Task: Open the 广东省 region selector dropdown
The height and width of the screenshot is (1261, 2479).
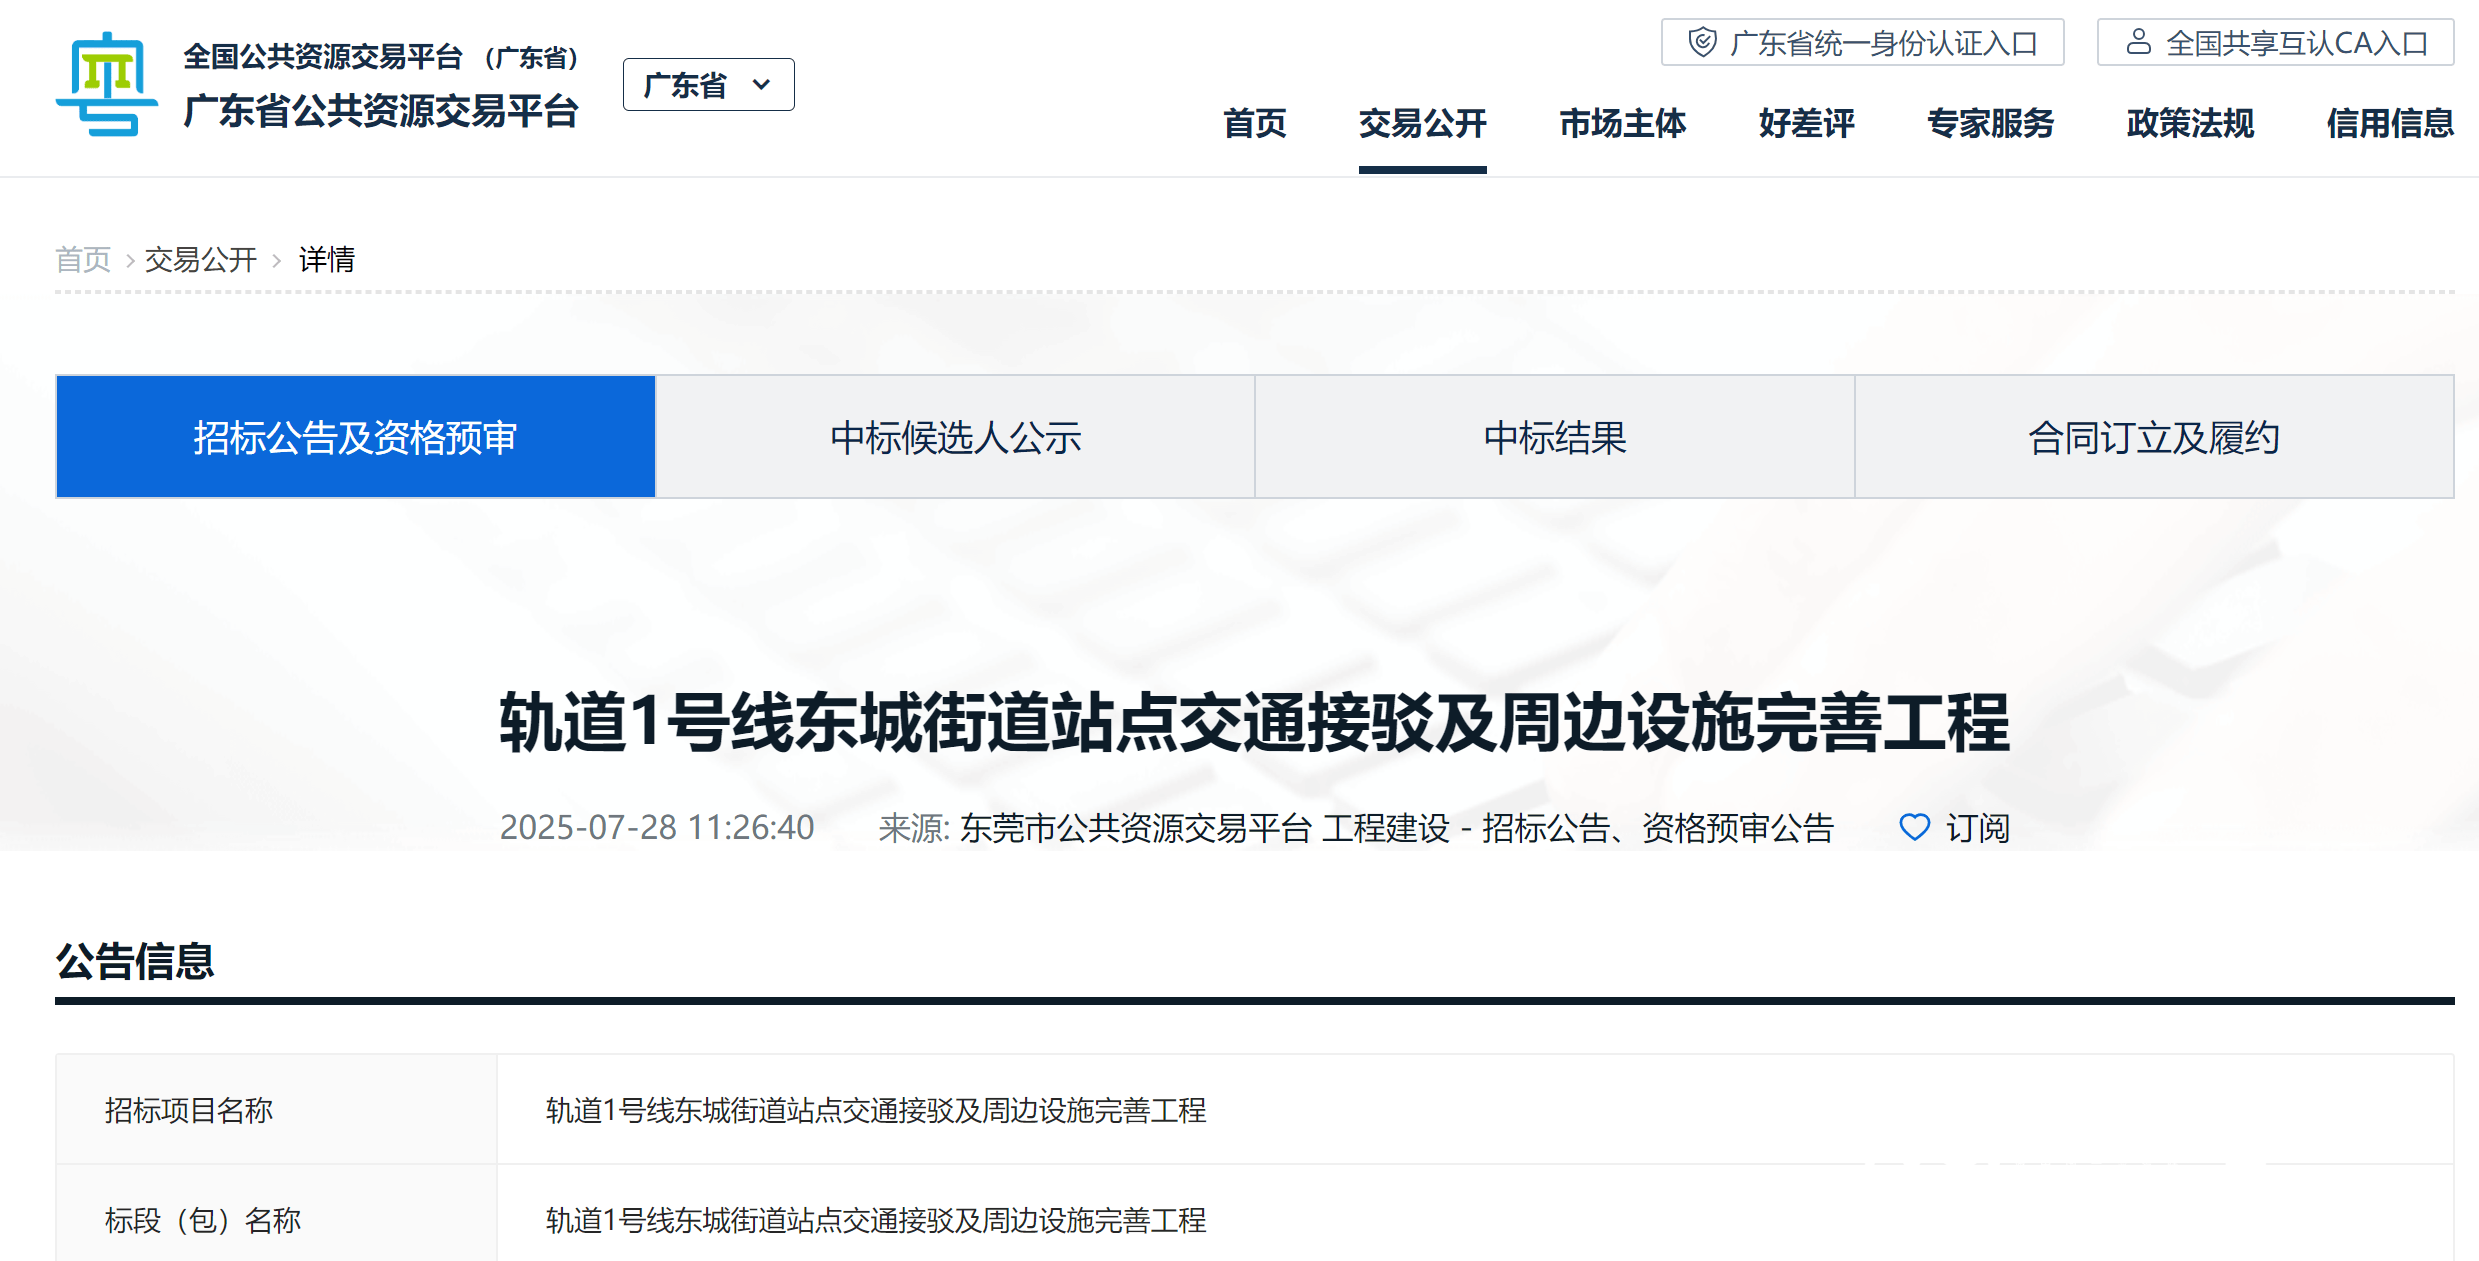Action: (708, 85)
